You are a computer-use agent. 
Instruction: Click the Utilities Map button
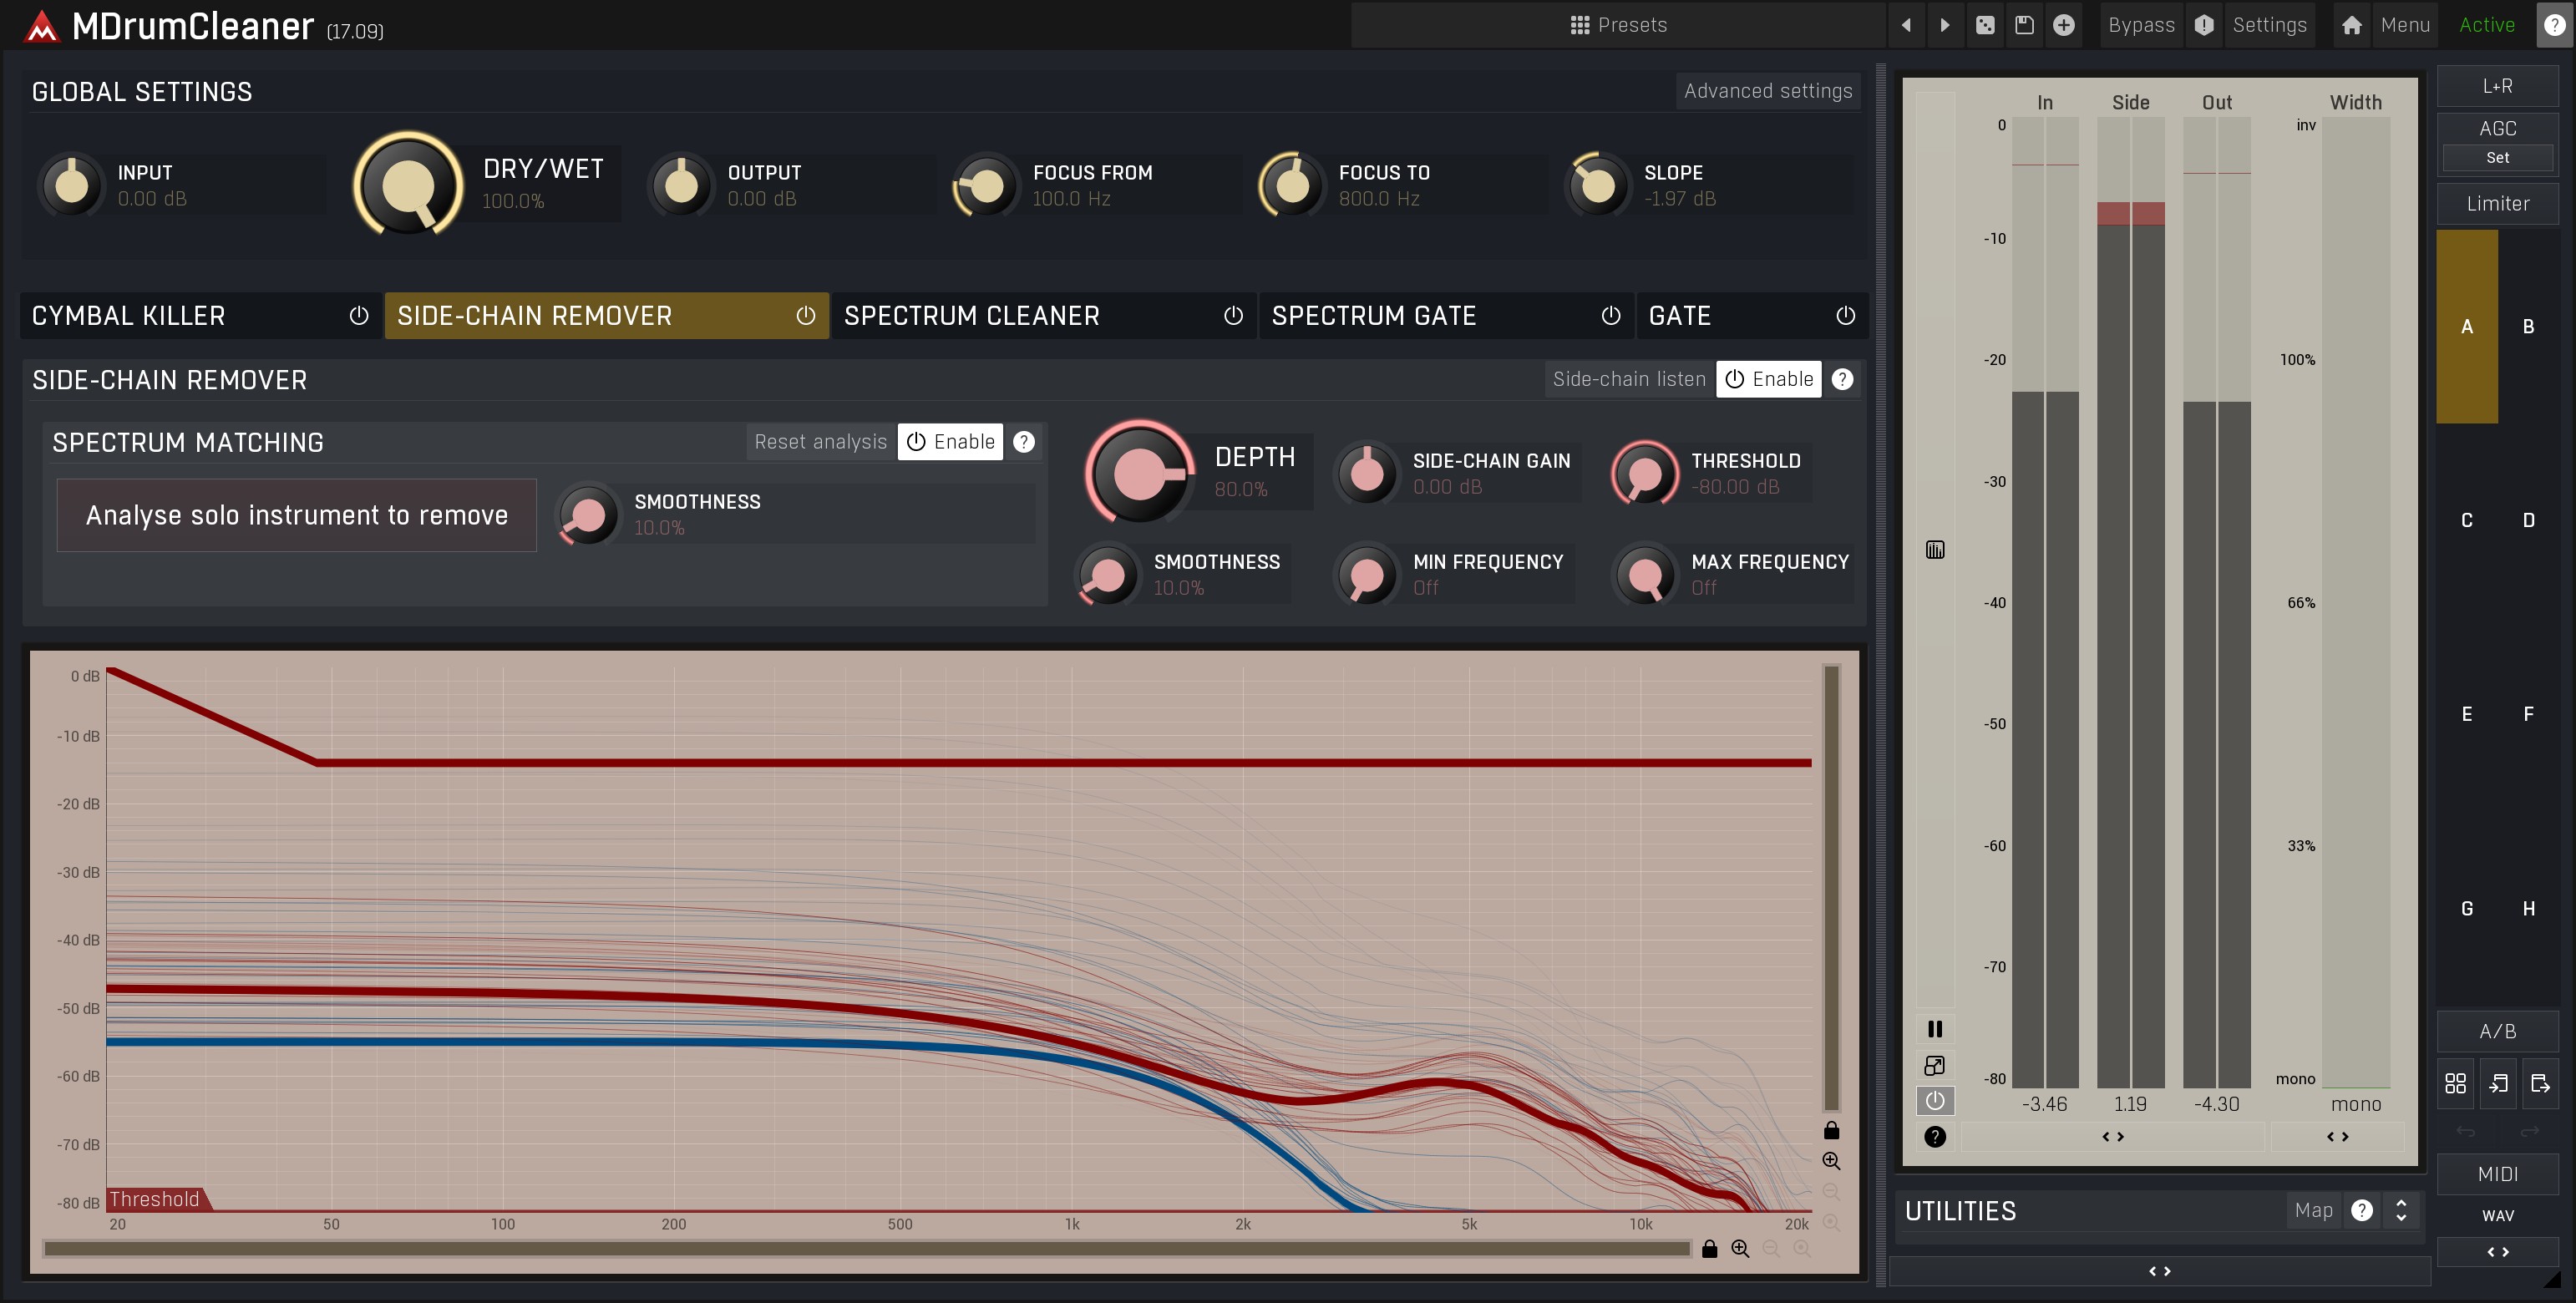[2314, 1211]
